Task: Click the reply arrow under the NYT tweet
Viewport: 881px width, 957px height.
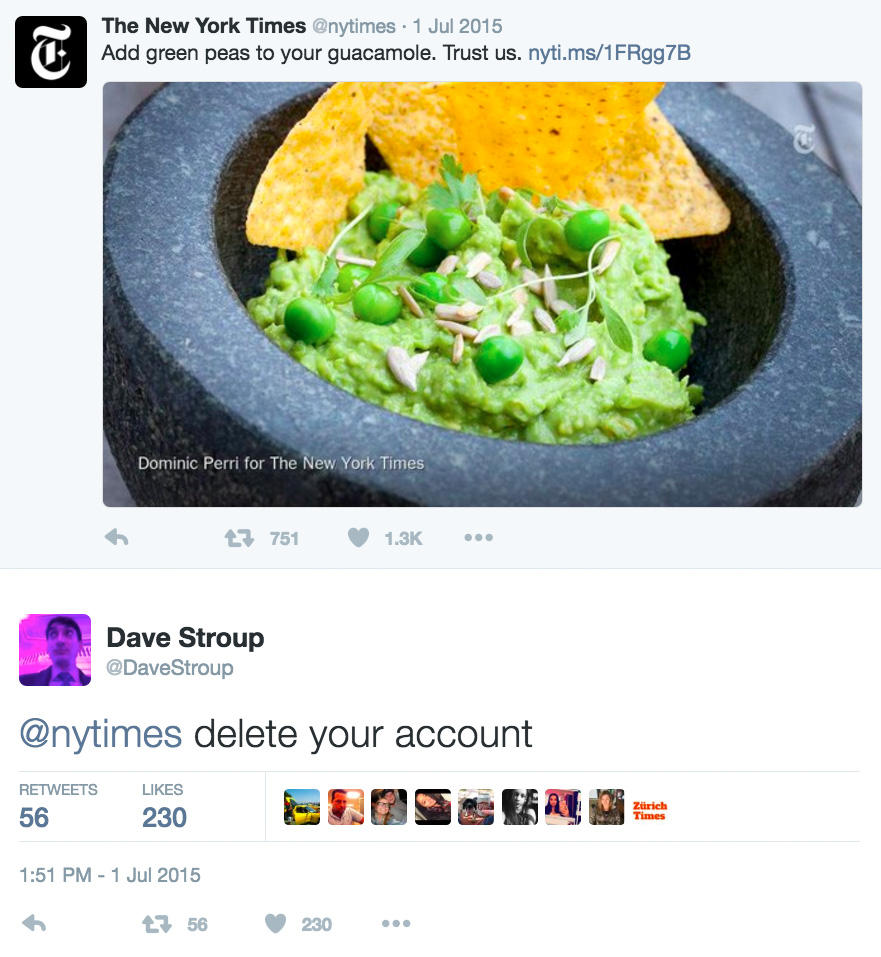Action: point(117,538)
